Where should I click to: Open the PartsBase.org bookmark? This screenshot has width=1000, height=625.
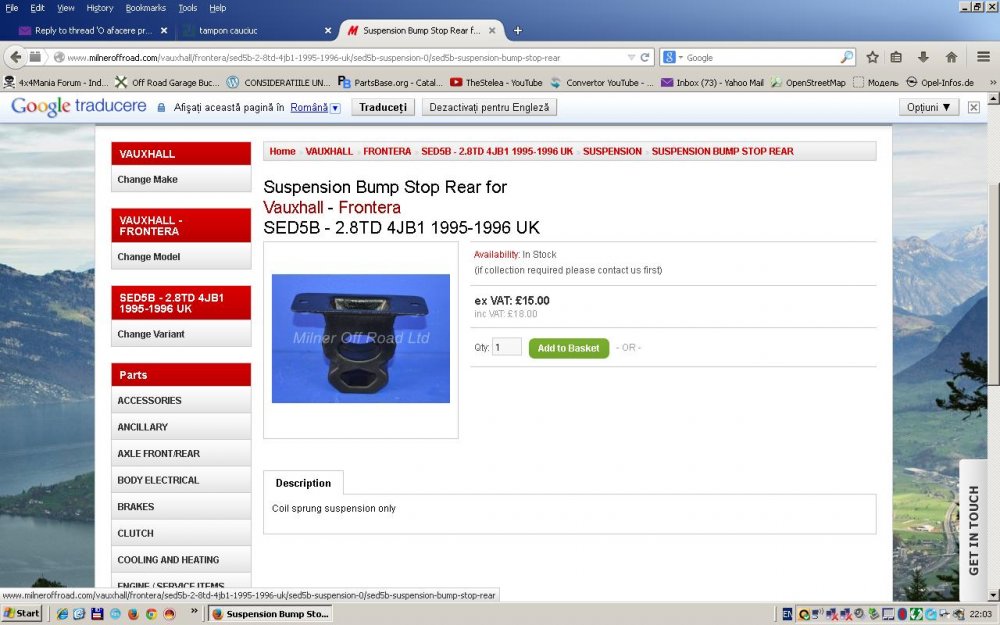click(390, 83)
